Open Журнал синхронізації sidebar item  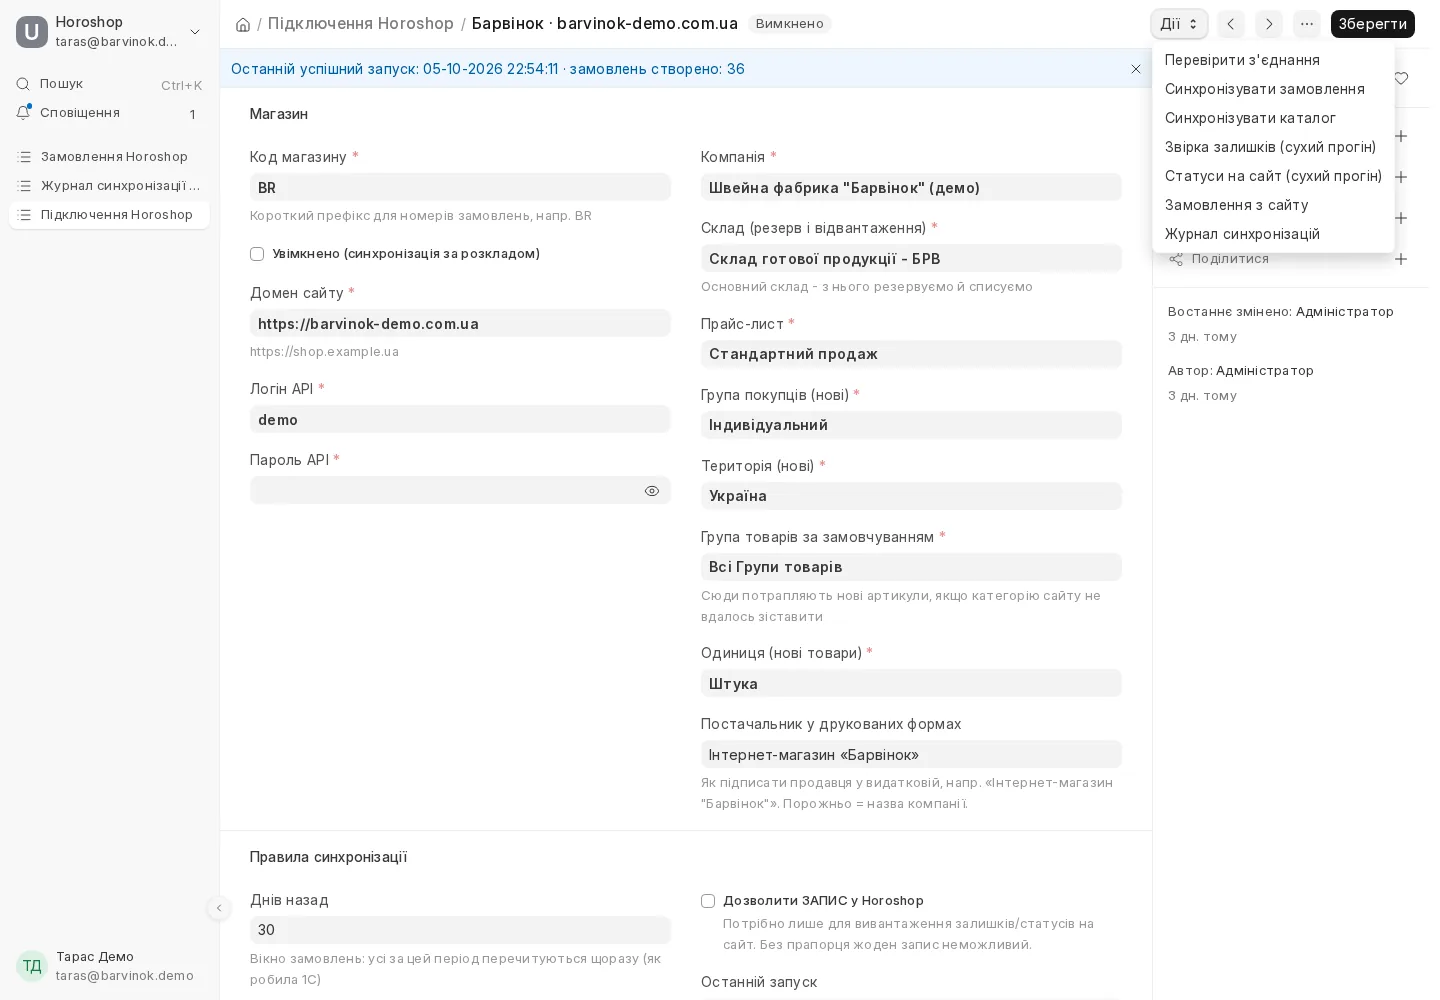click(x=109, y=186)
